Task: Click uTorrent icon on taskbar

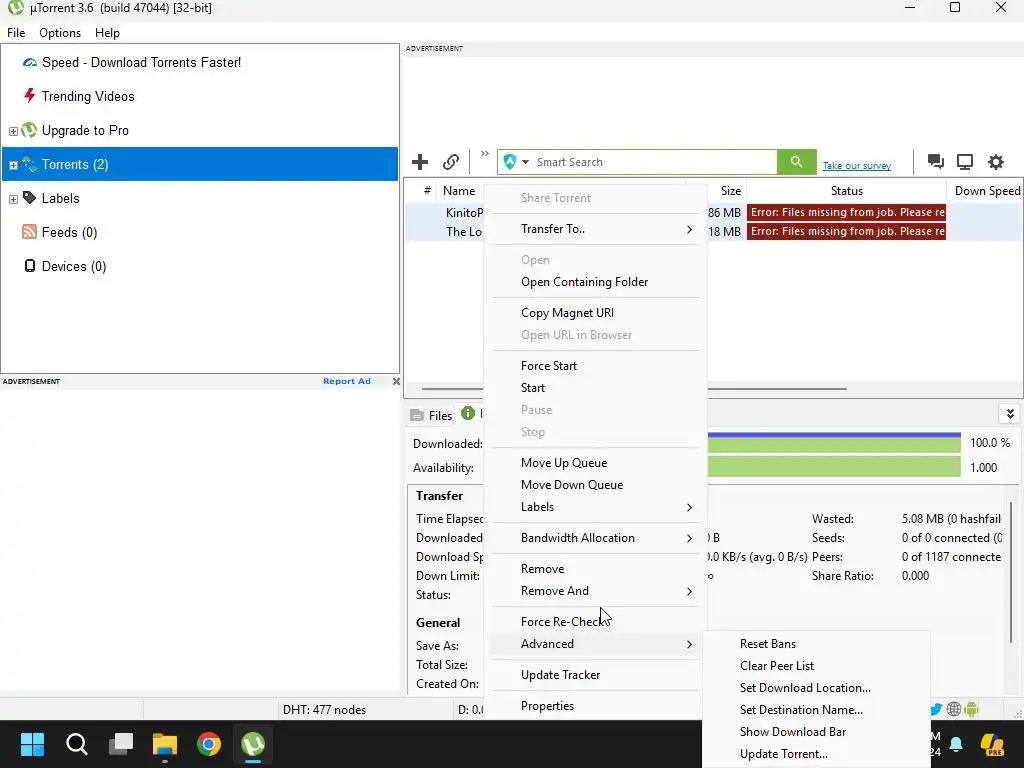Action: click(x=253, y=744)
